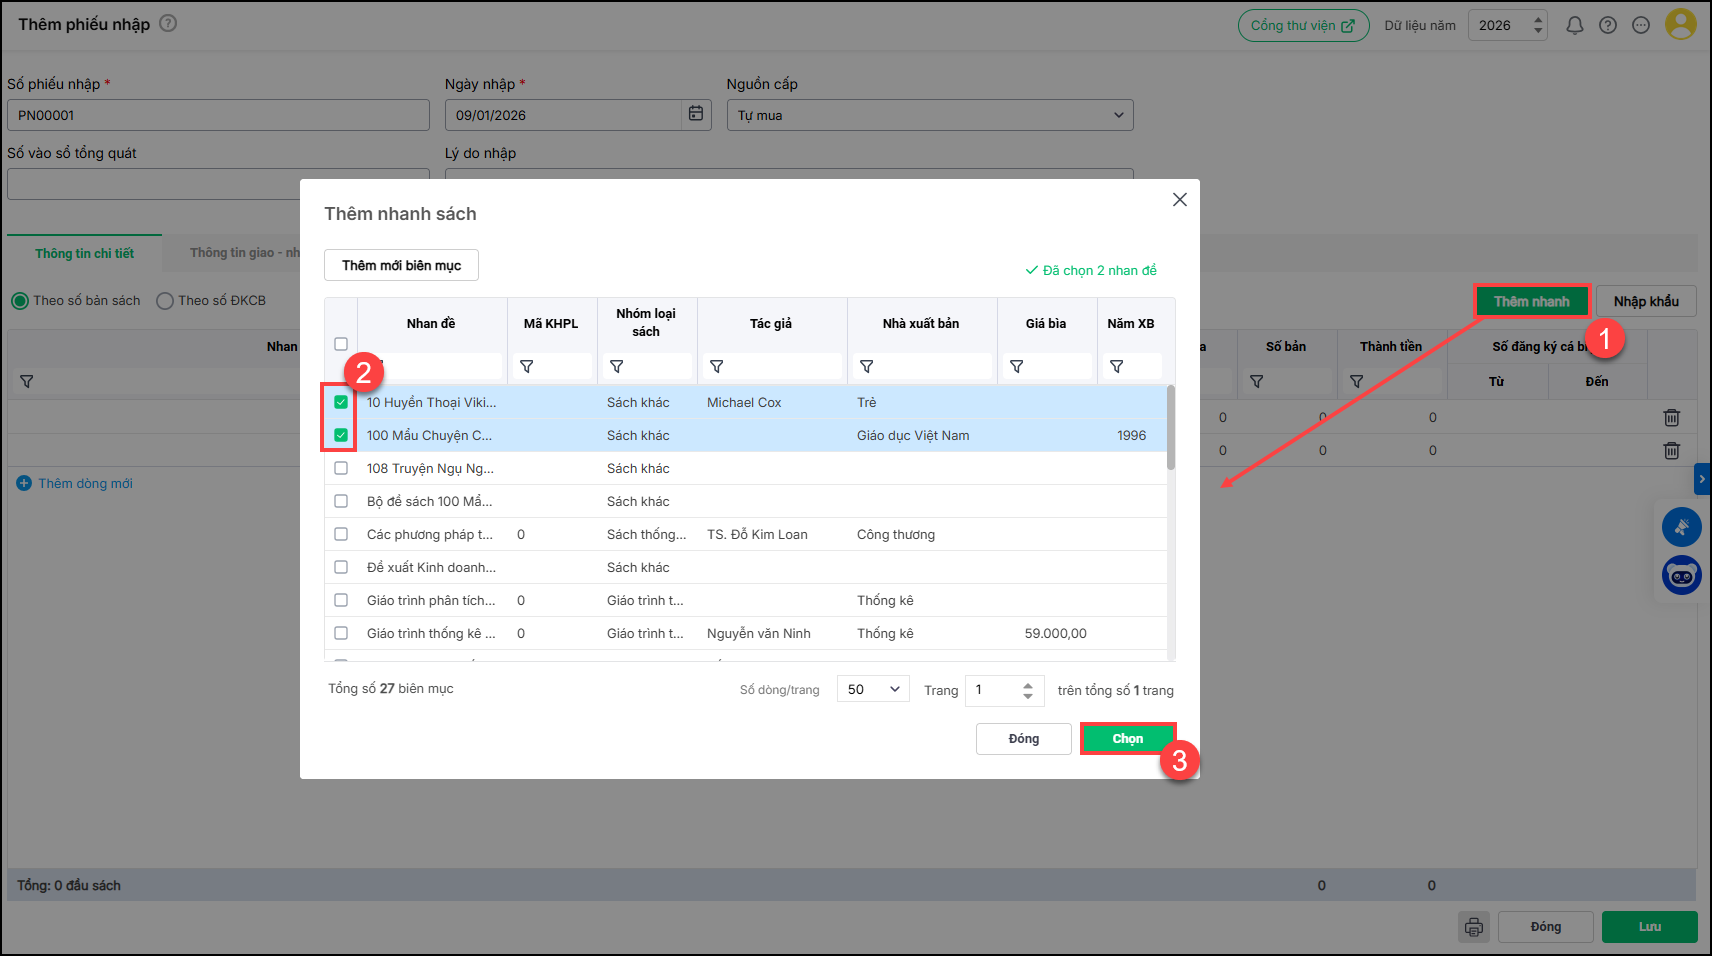Select the Theo số ĐKCB radio option
Image resolution: width=1712 pixels, height=956 pixels.
click(165, 301)
